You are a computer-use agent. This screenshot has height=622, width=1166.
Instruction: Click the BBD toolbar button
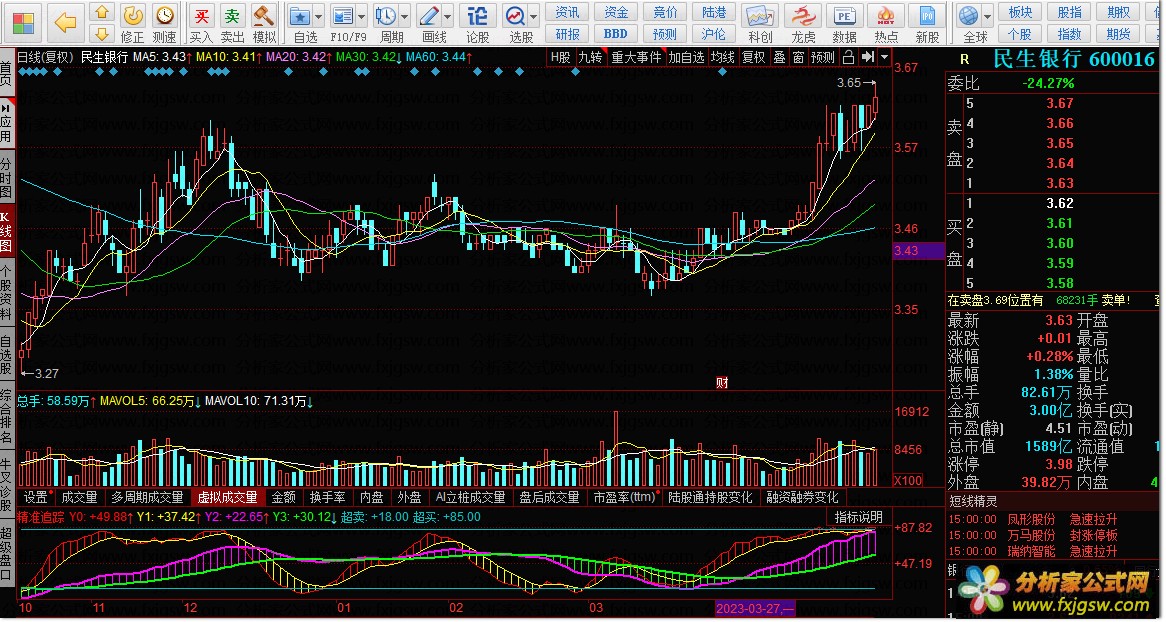pyautogui.click(x=616, y=33)
